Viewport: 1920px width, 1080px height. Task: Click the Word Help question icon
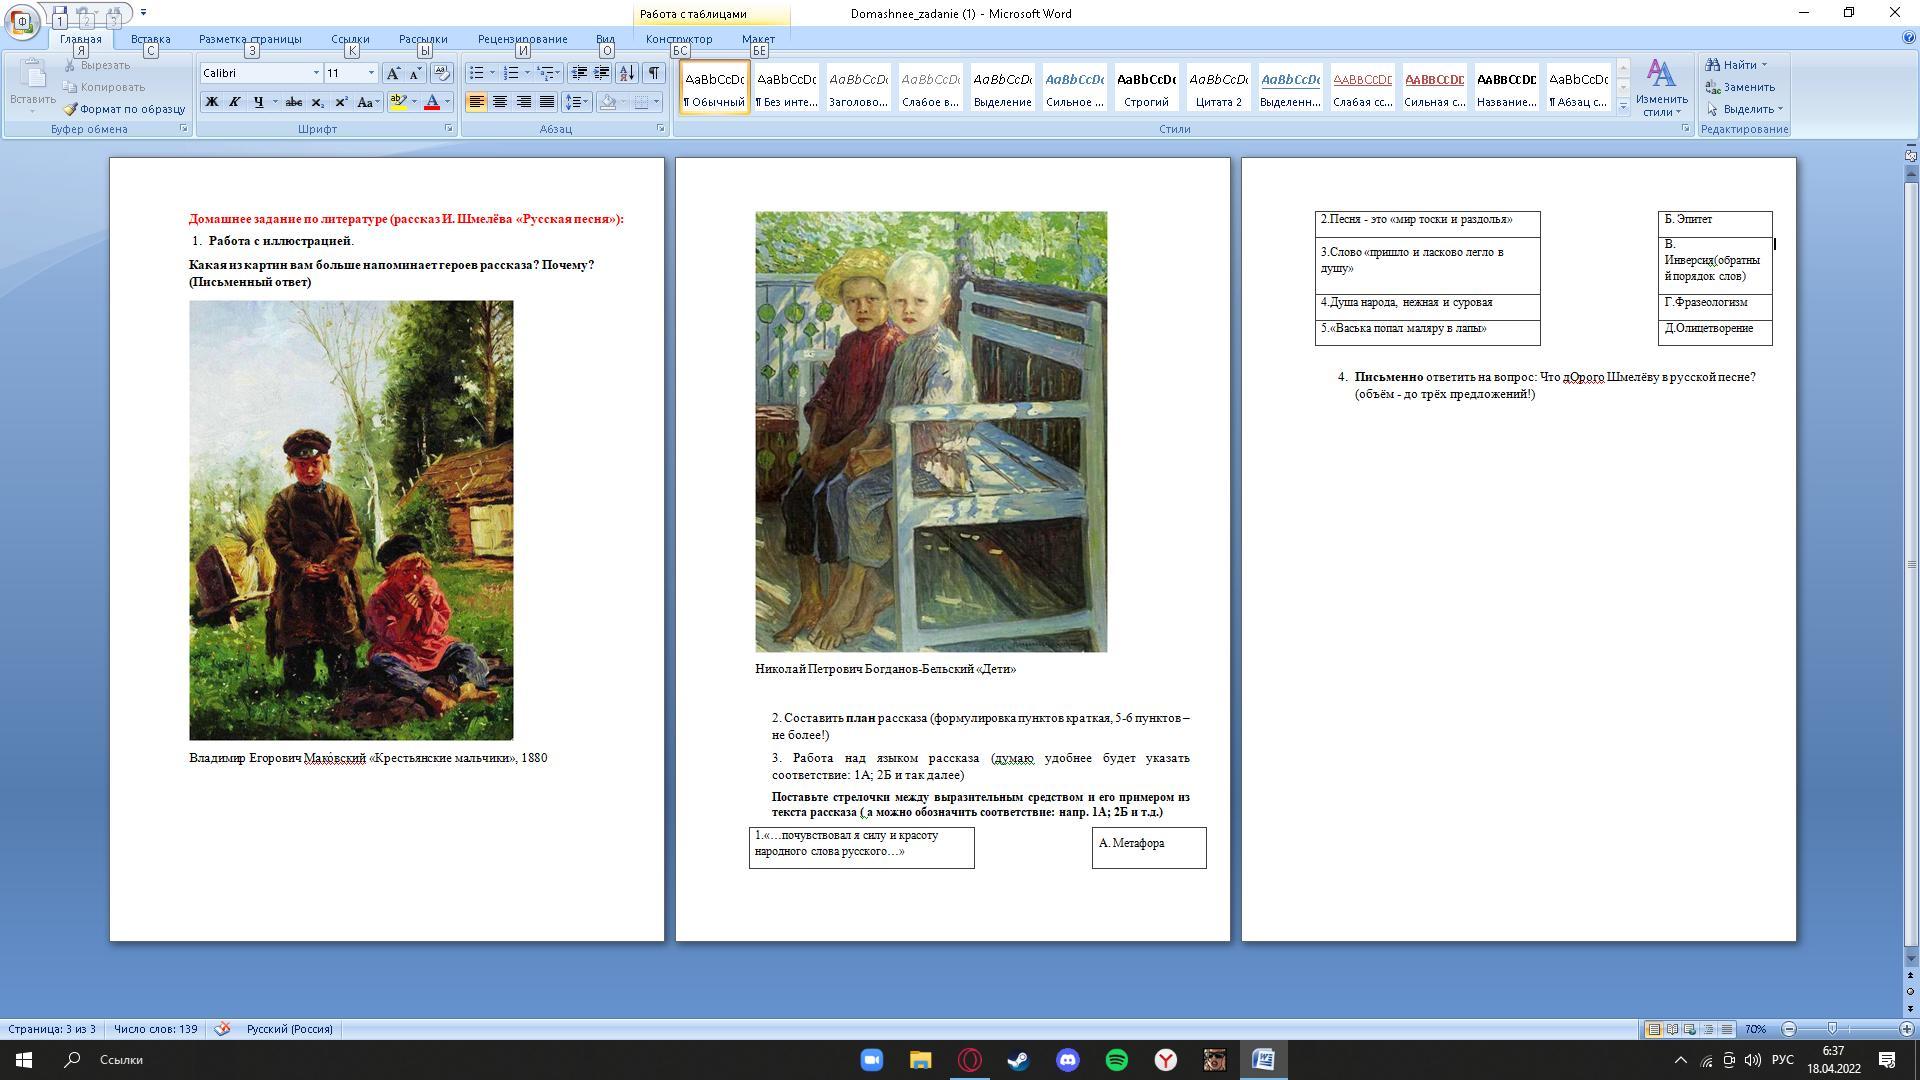pos(1909,38)
